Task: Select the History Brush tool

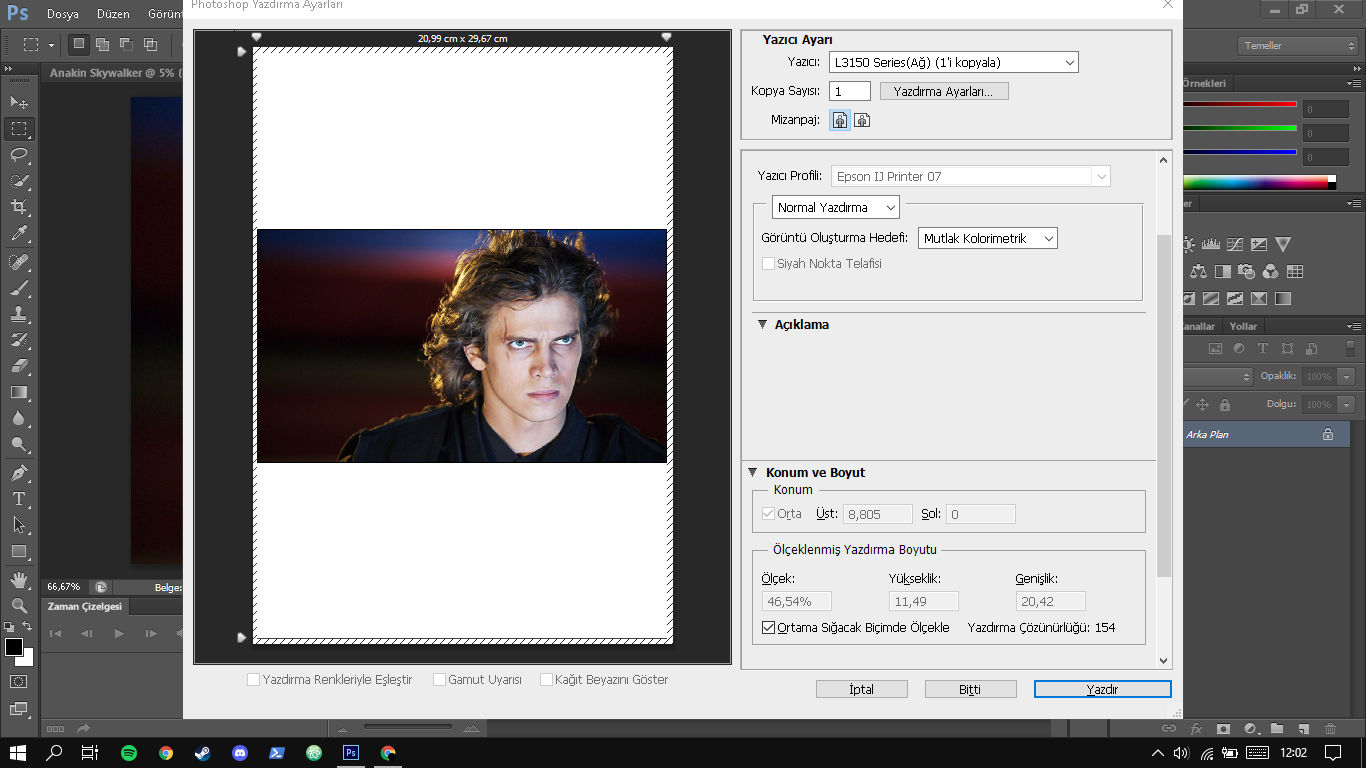Action: [19, 340]
